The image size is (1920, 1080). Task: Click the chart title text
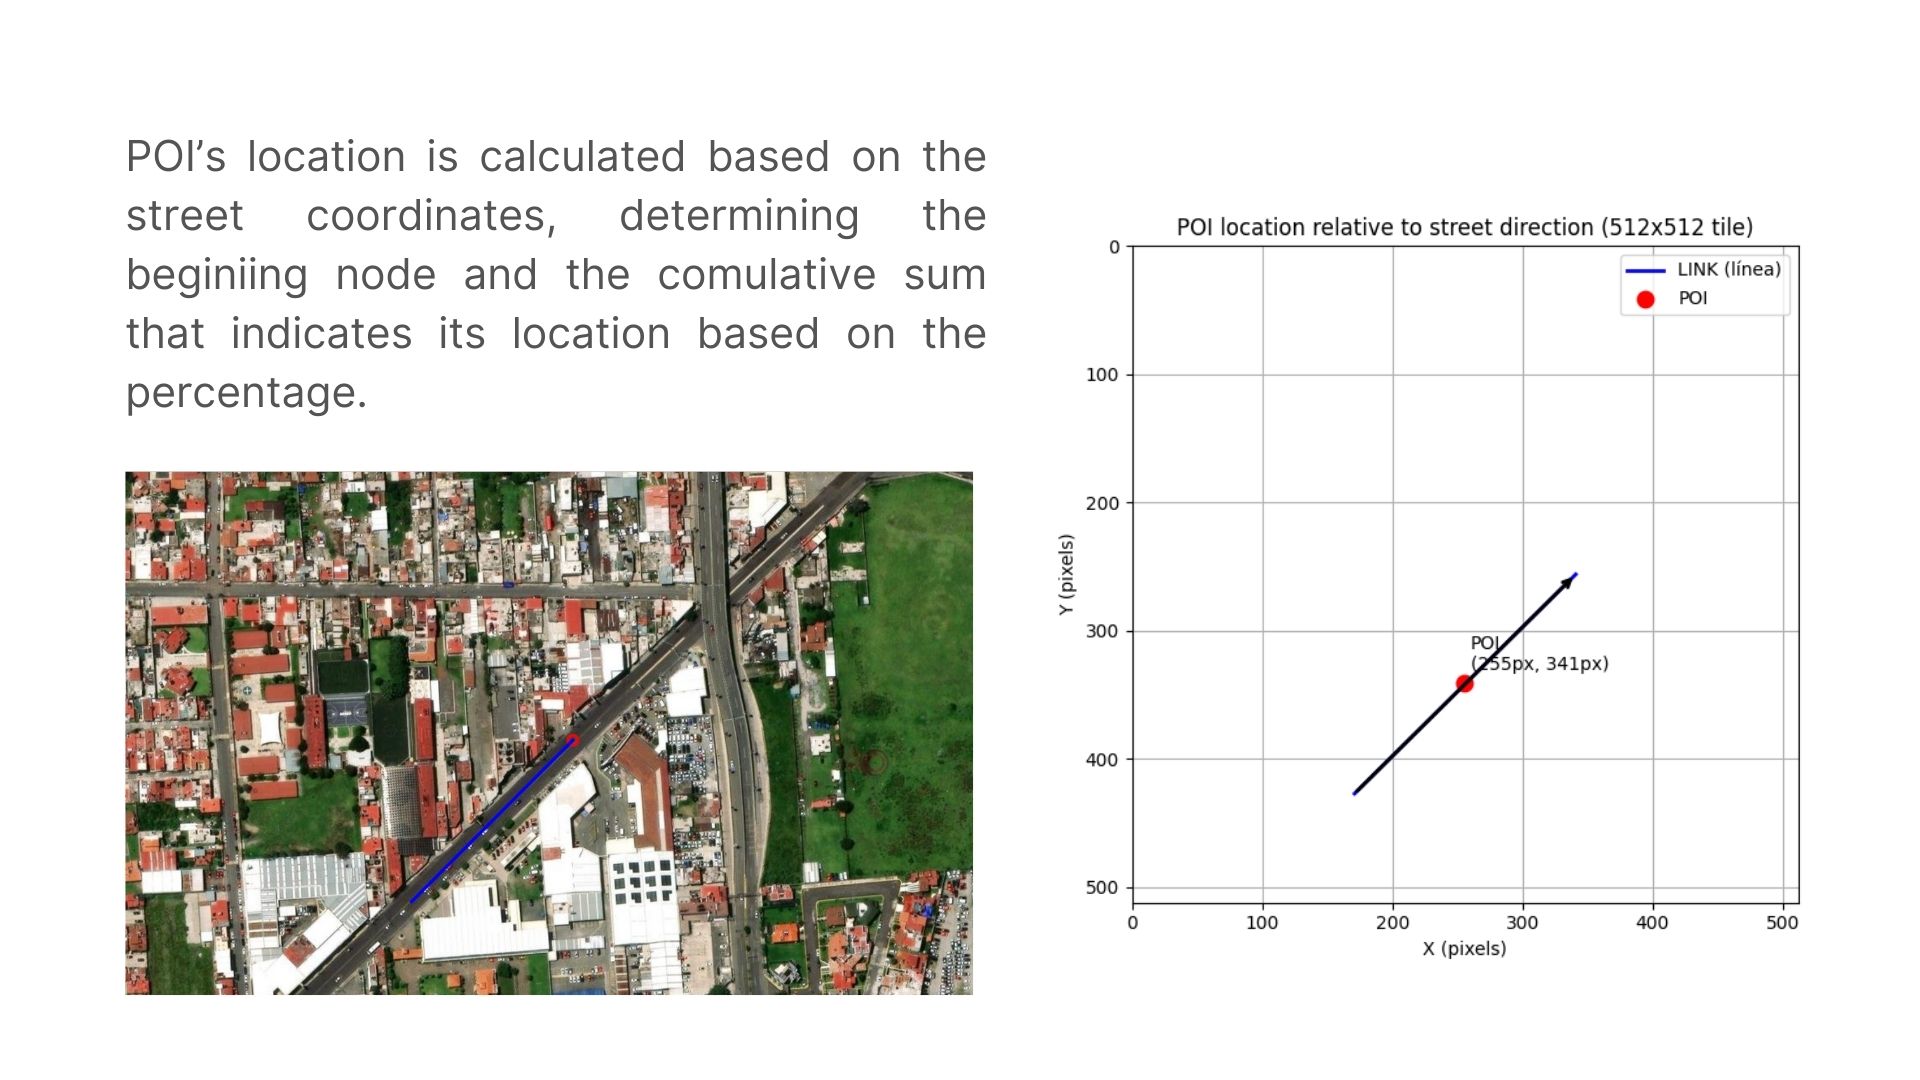point(1464,227)
